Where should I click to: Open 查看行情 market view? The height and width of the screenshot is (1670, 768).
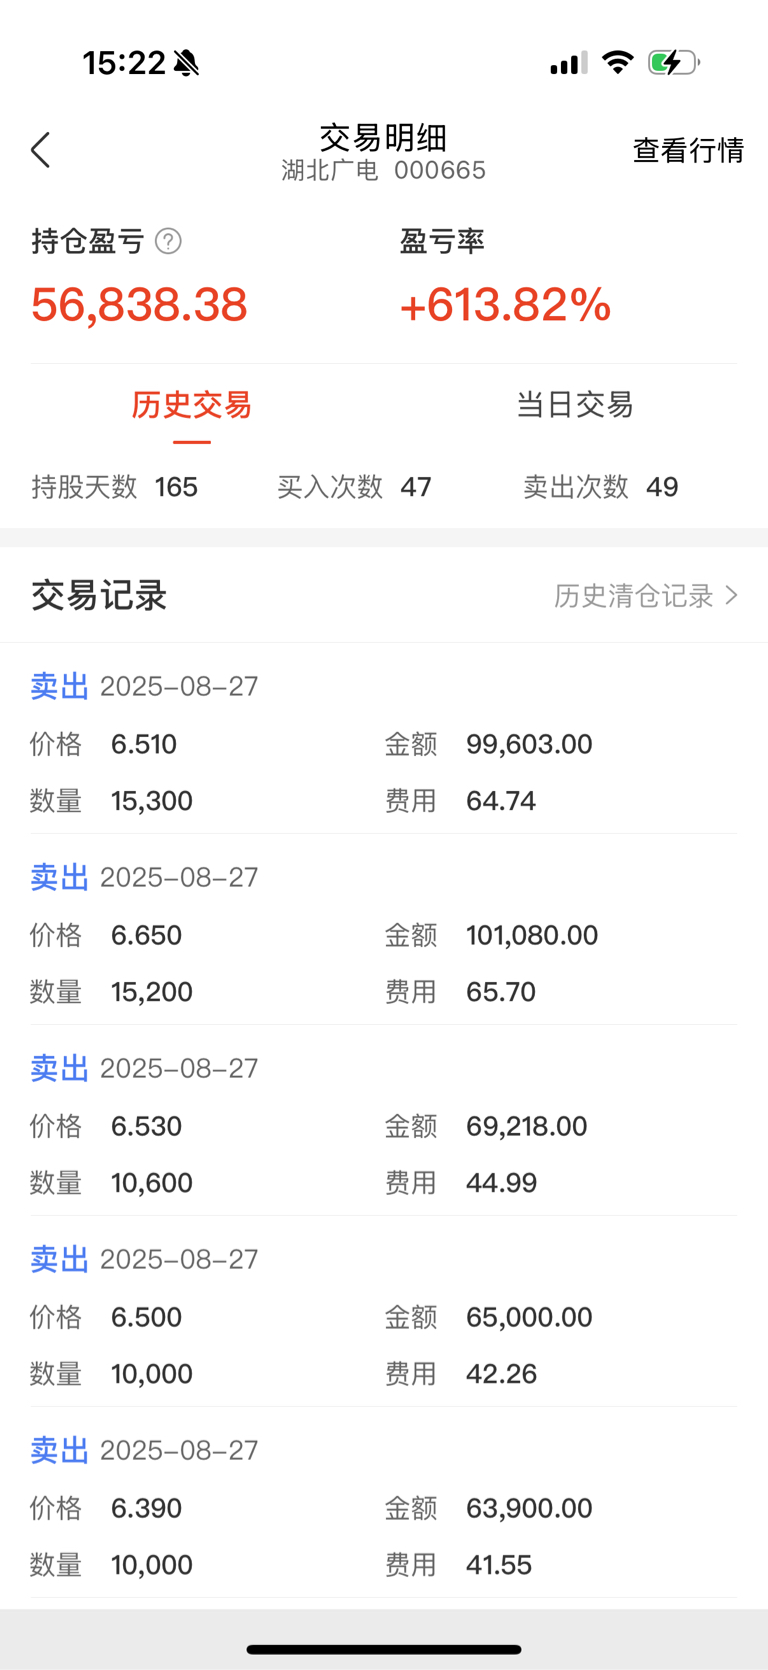pyautogui.click(x=688, y=150)
